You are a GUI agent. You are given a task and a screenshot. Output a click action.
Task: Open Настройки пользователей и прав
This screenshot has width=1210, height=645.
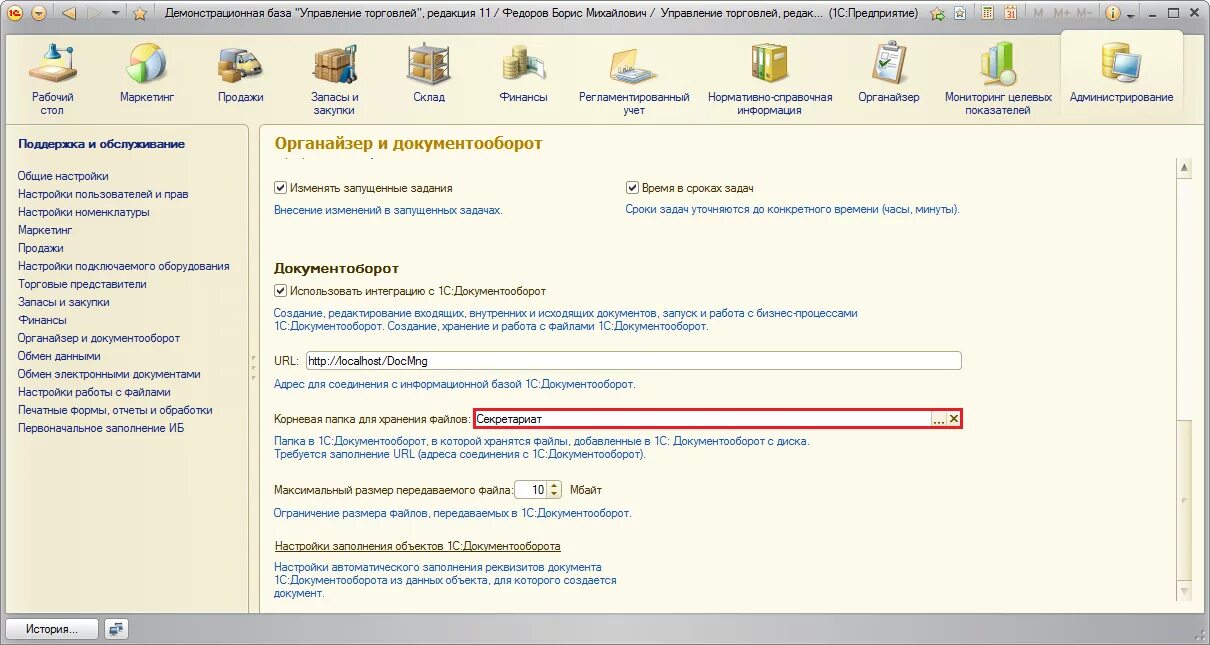(103, 194)
